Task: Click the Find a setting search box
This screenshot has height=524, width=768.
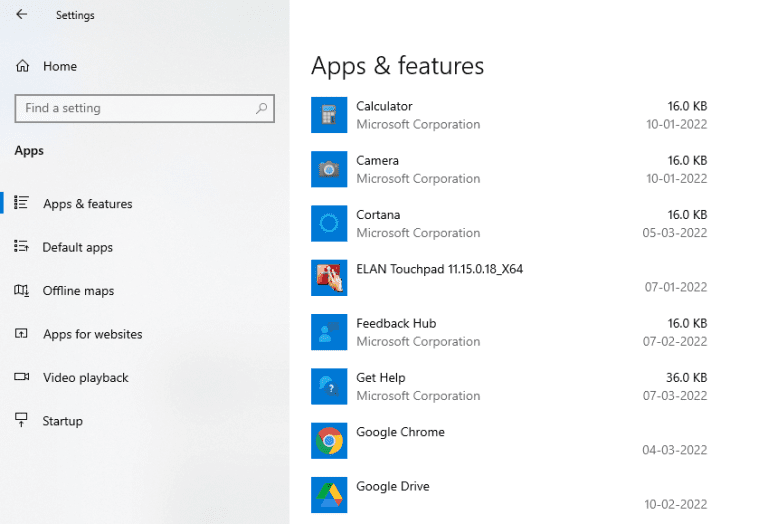Action: coord(135,108)
